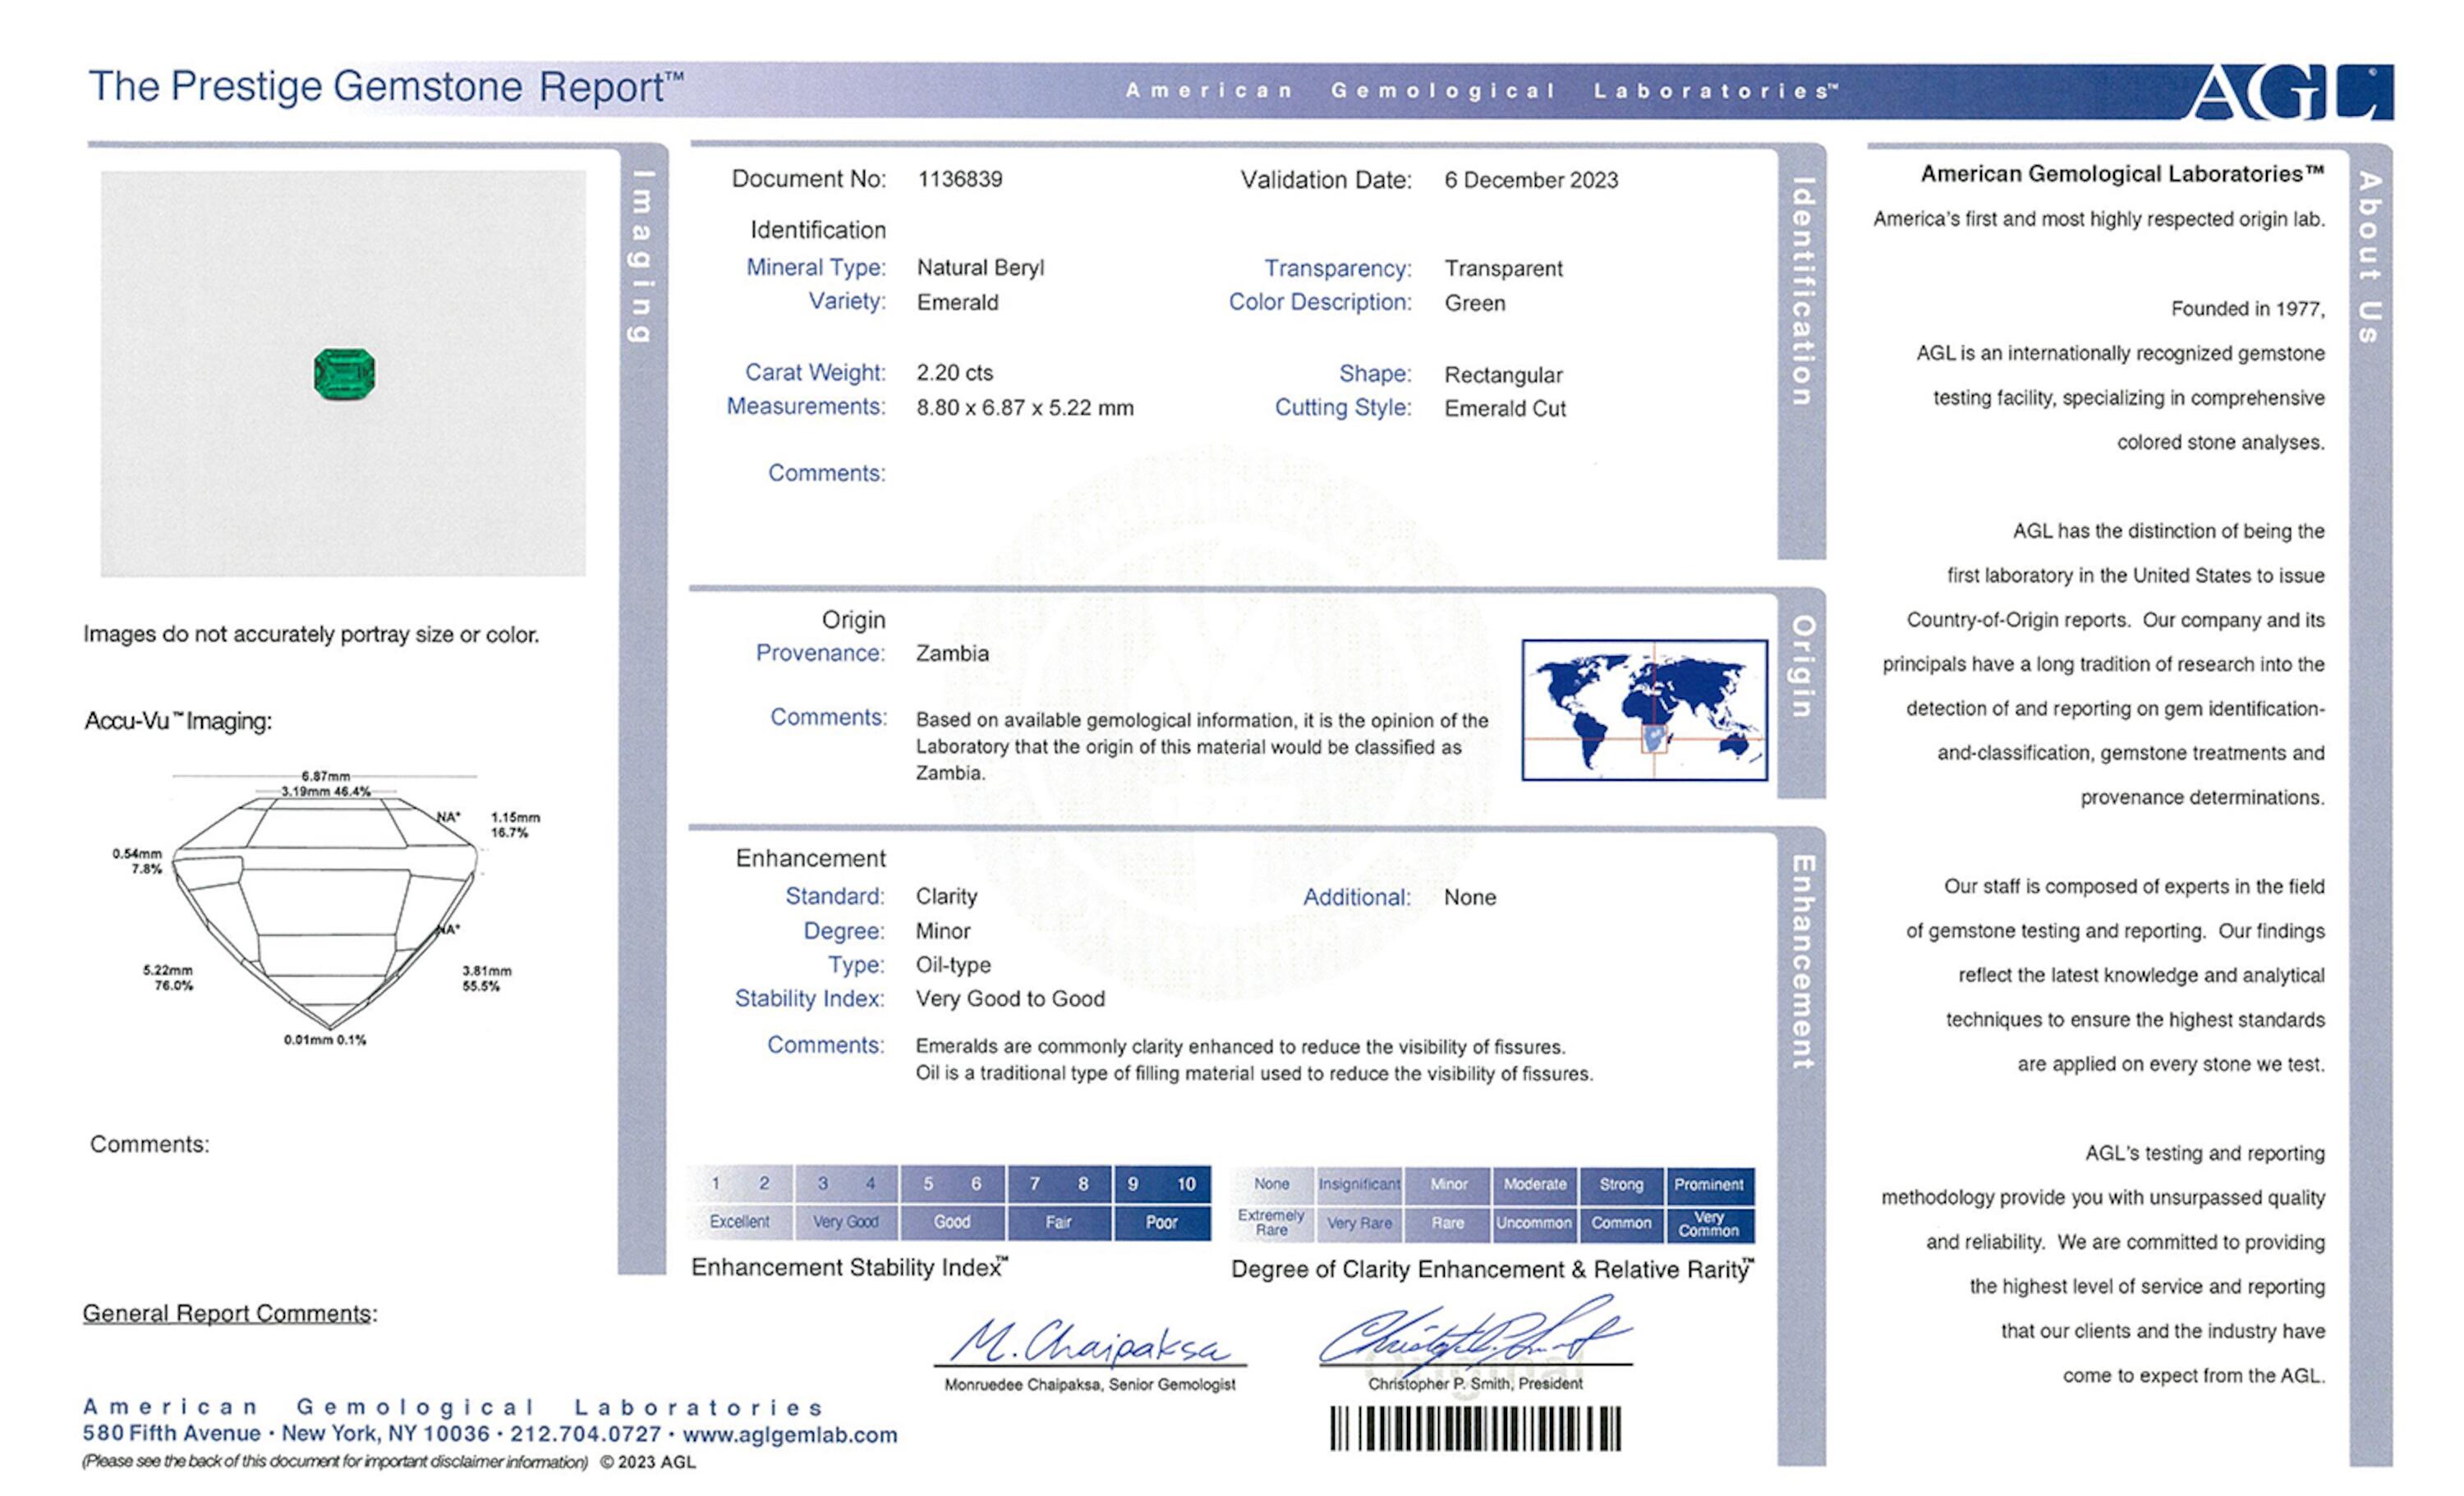Click the 'General Report Comments' heading
The image size is (2464, 1496).
pos(229,1313)
